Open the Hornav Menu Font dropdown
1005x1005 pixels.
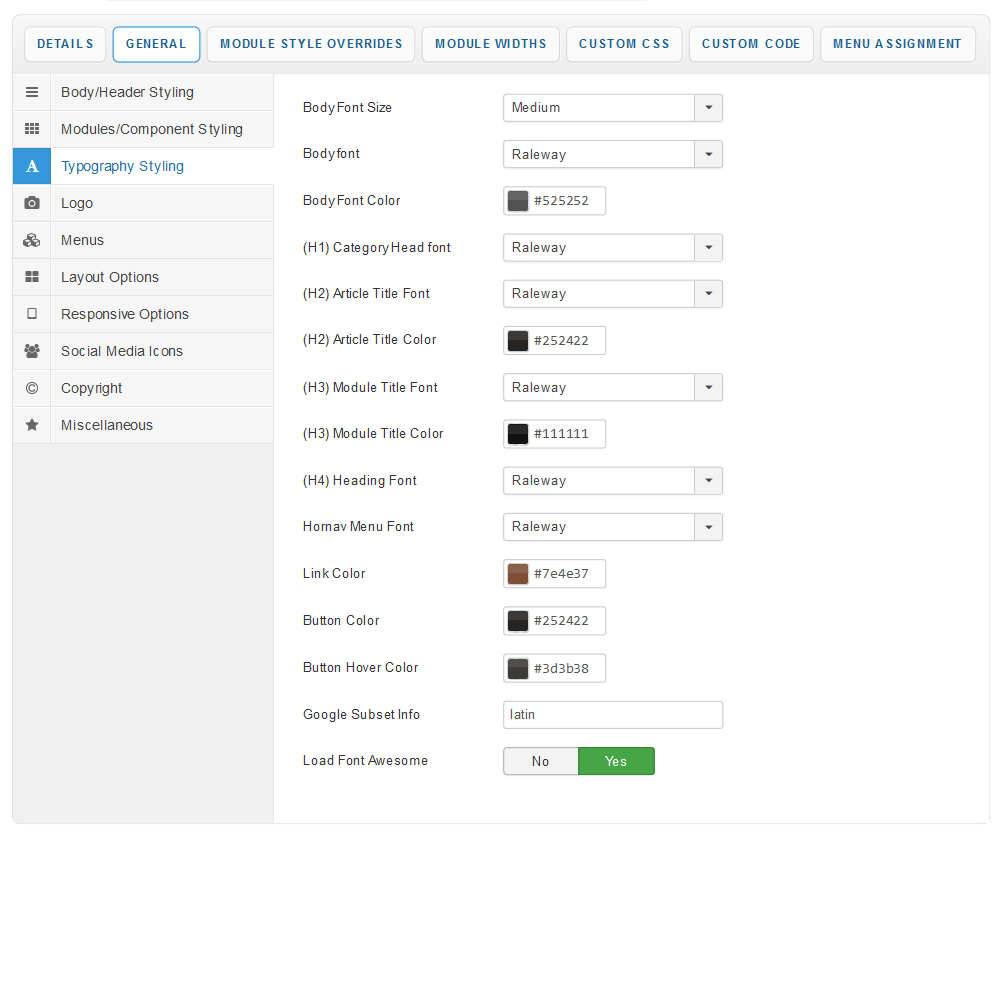[x=708, y=527]
